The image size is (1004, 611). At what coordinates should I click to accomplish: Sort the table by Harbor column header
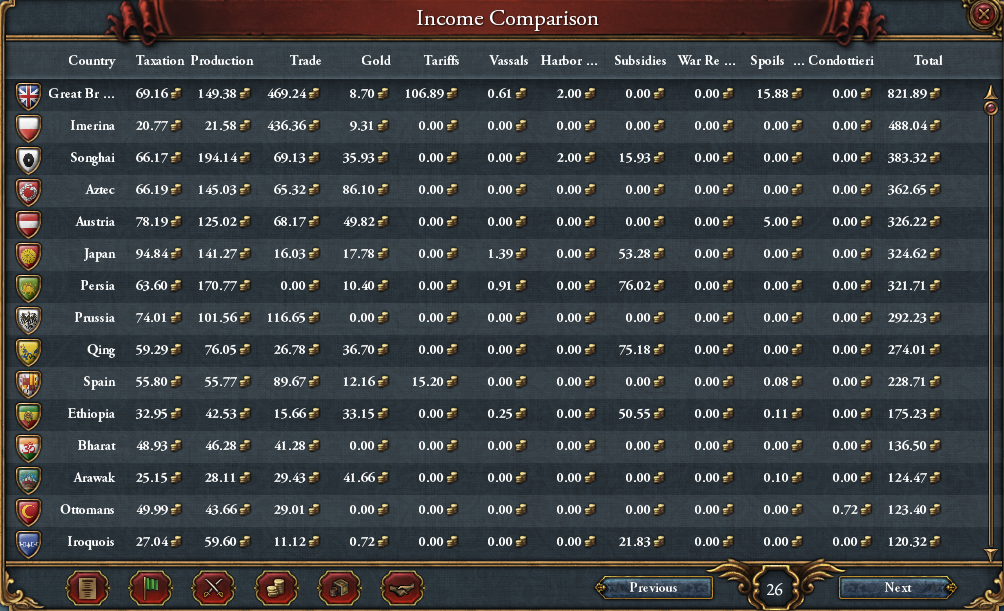569,60
